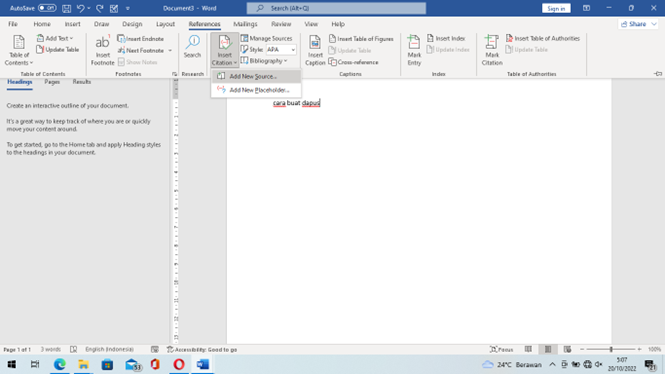Click the Research Search icon
665x374 pixels.
[x=193, y=47]
